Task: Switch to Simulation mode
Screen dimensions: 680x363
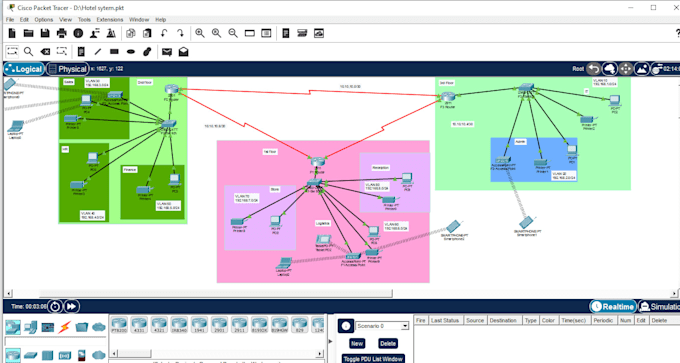Action: coord(659,307)
